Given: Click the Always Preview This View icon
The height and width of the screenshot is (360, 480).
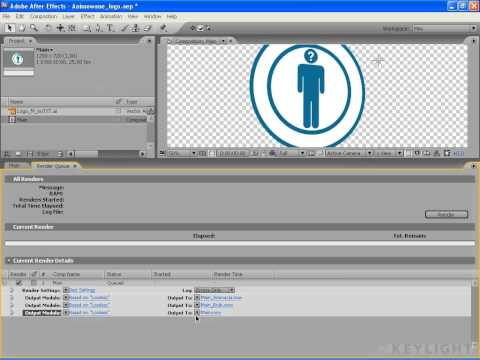Looking at the screenshot, I should (x=162, y=153).
